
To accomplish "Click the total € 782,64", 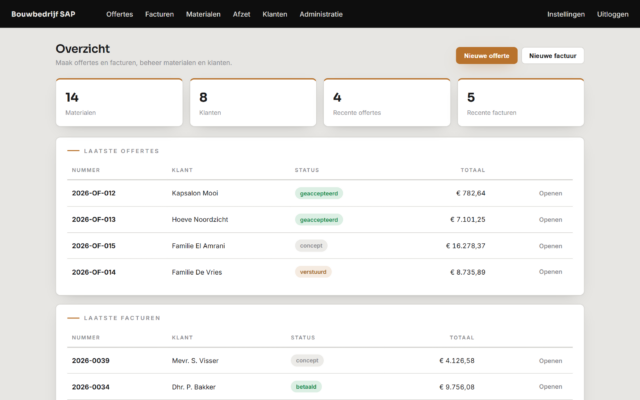I will tap(471, 193).
